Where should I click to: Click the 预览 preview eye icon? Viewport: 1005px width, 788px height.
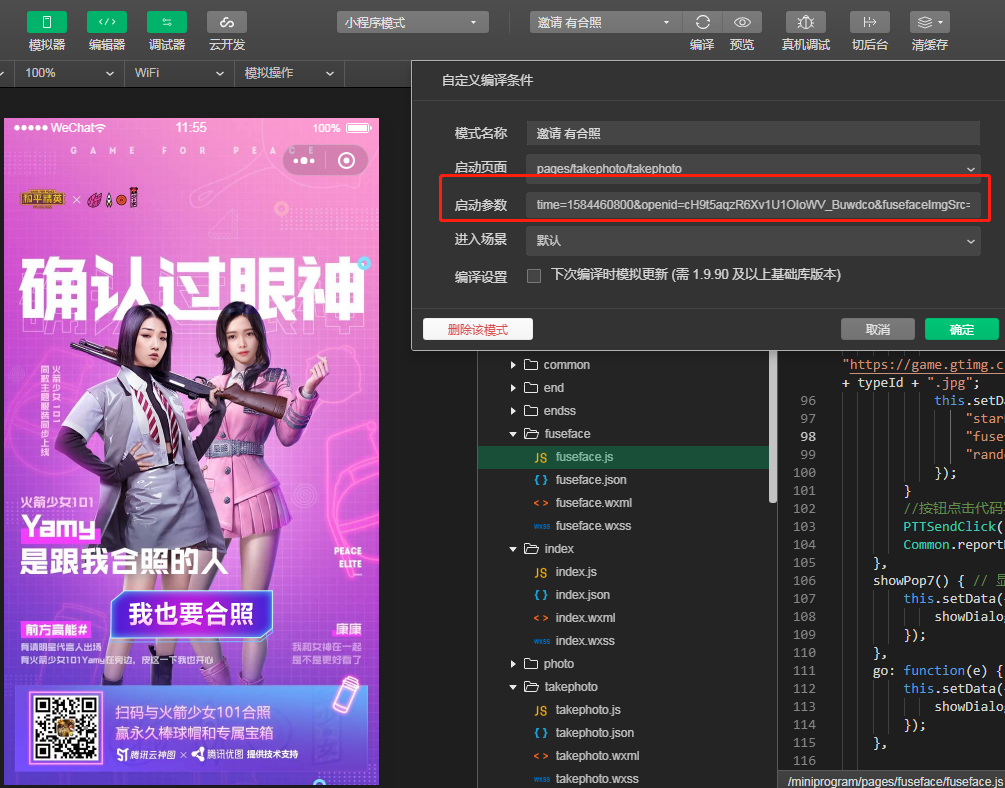pyautogui.click(x=742, y=22)
